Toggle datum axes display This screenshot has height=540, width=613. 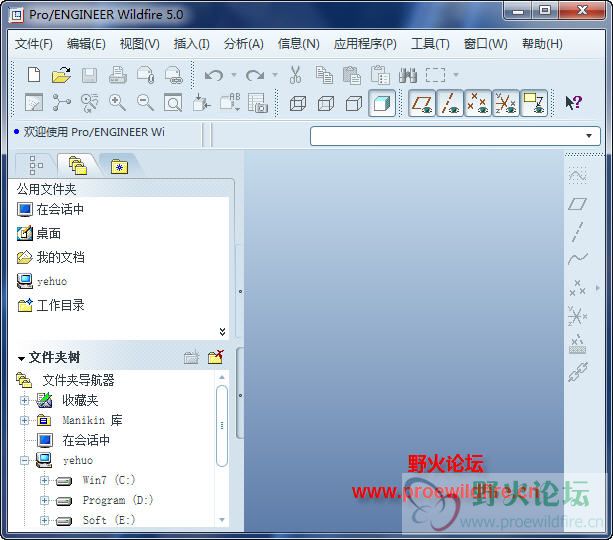(x=450, y=104)
